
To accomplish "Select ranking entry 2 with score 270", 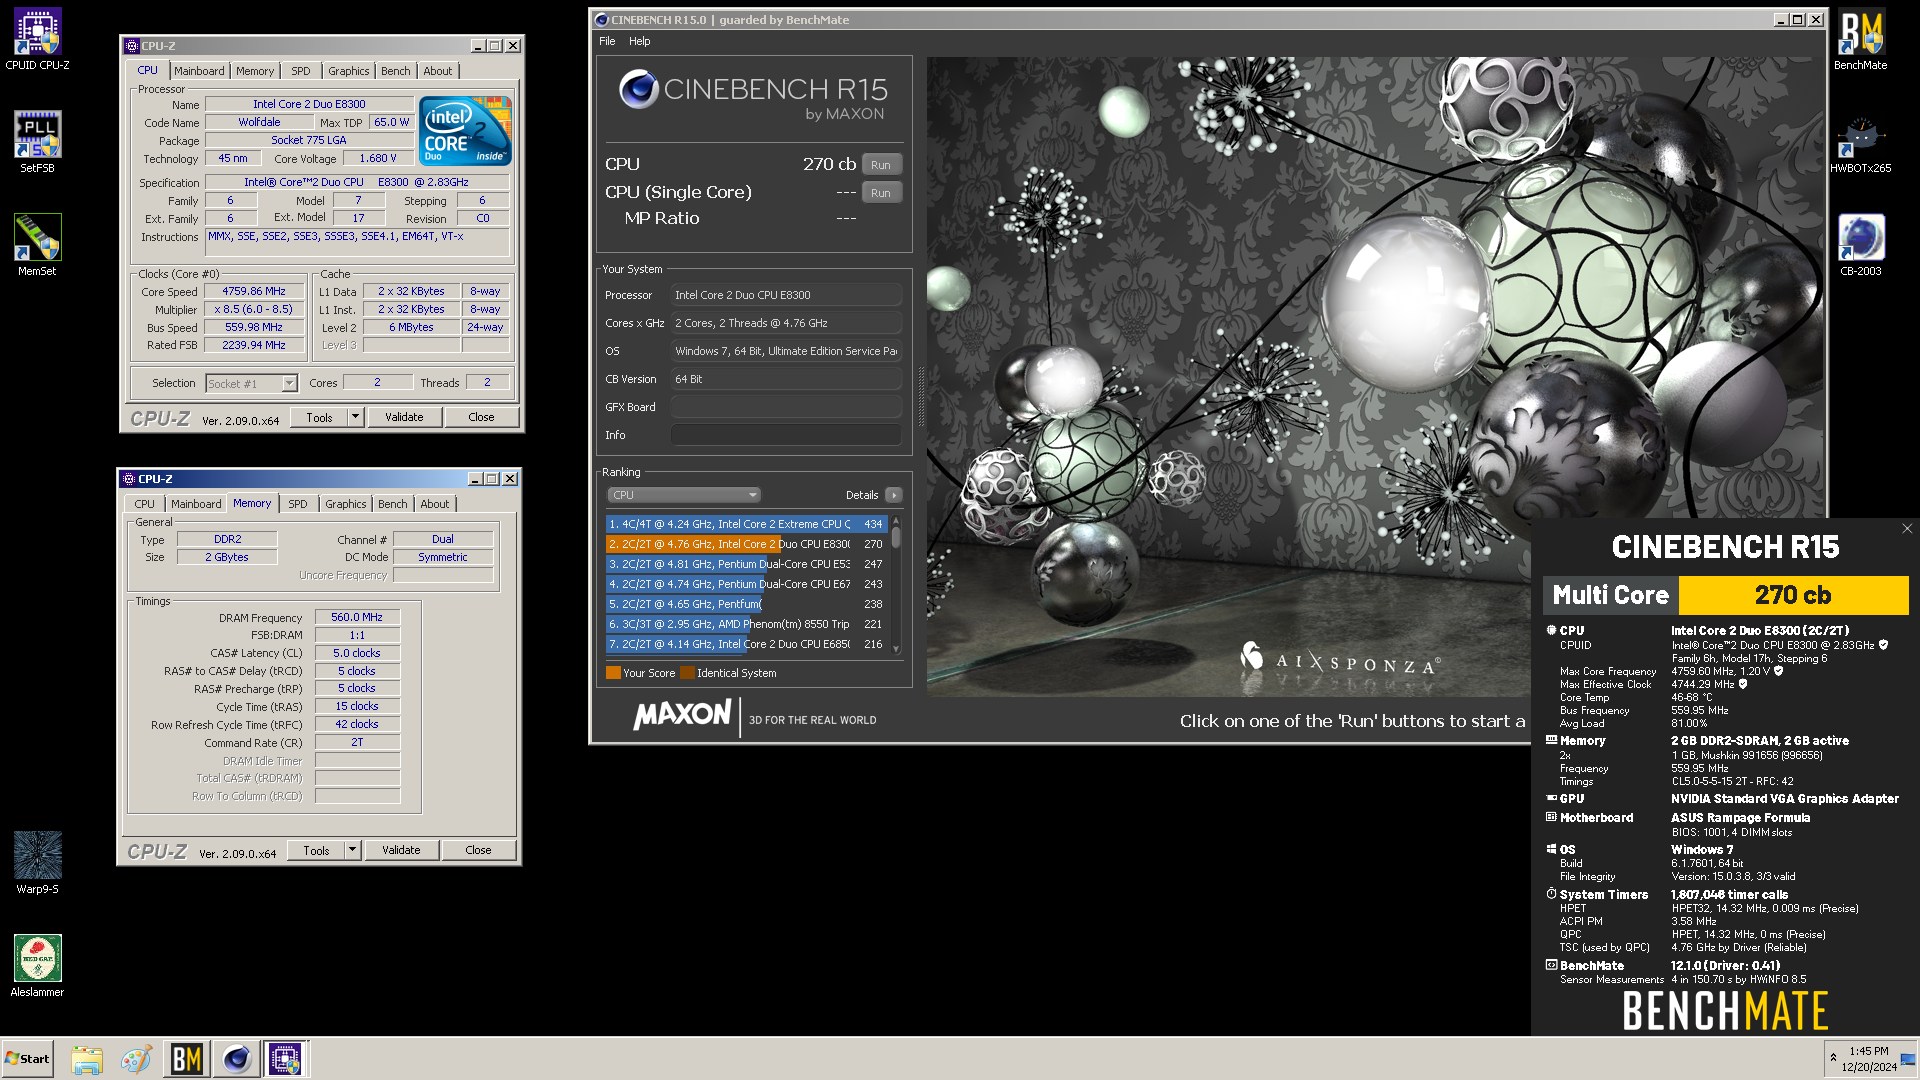I will click(746, 544).
